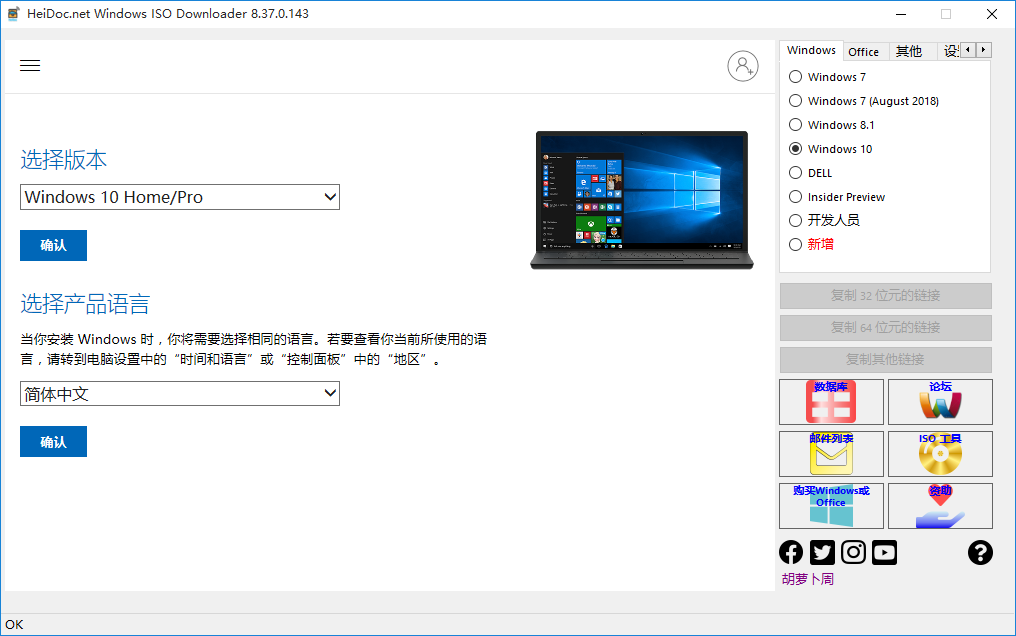Select the red 新增 radio button

pyautogui.click(x=811, y=245)
